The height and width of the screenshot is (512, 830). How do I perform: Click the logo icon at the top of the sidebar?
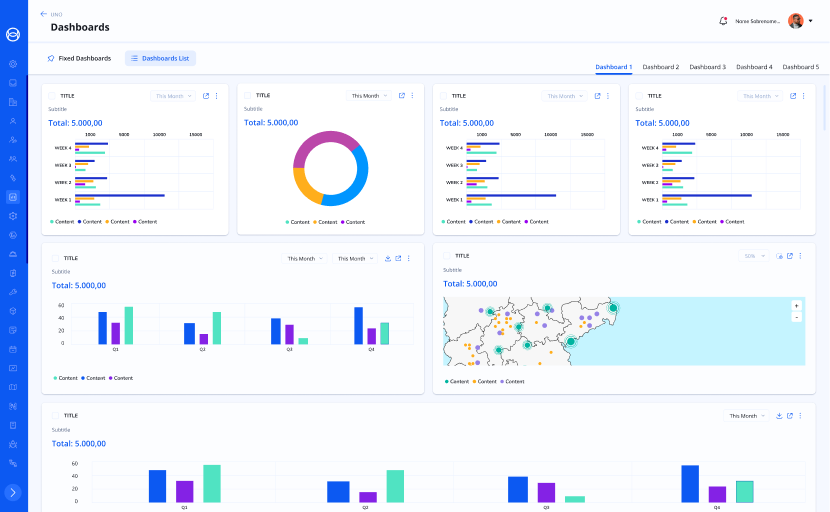tap(13, 34)
